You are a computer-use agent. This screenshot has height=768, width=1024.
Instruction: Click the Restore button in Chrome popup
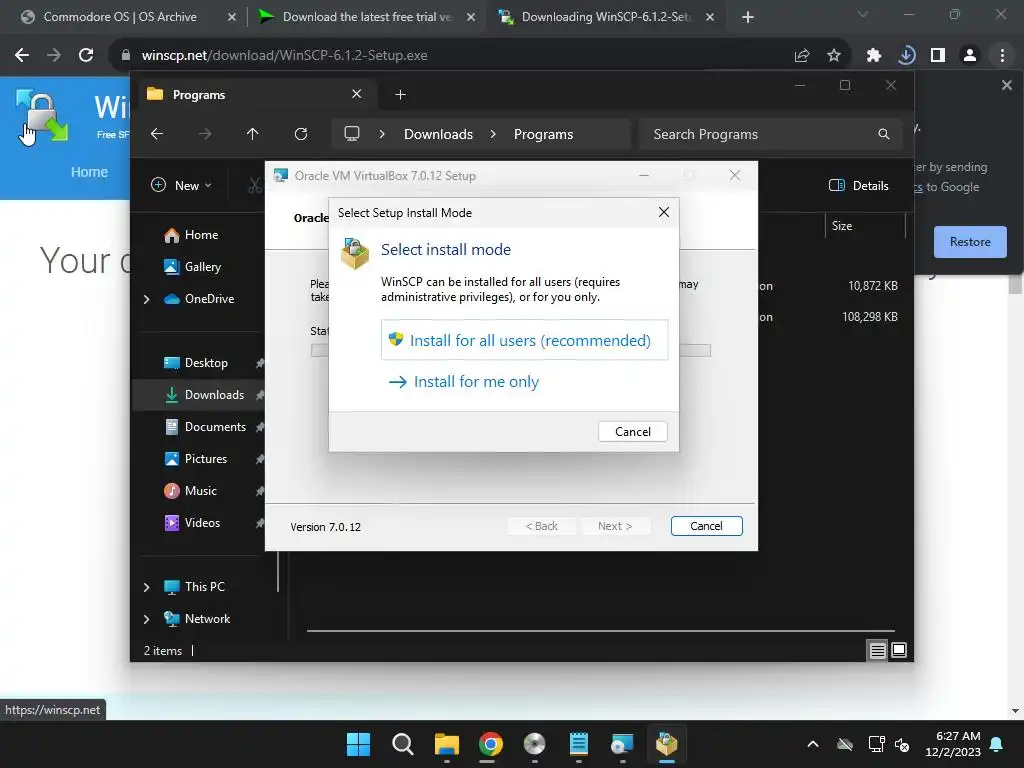click(970, 242)
